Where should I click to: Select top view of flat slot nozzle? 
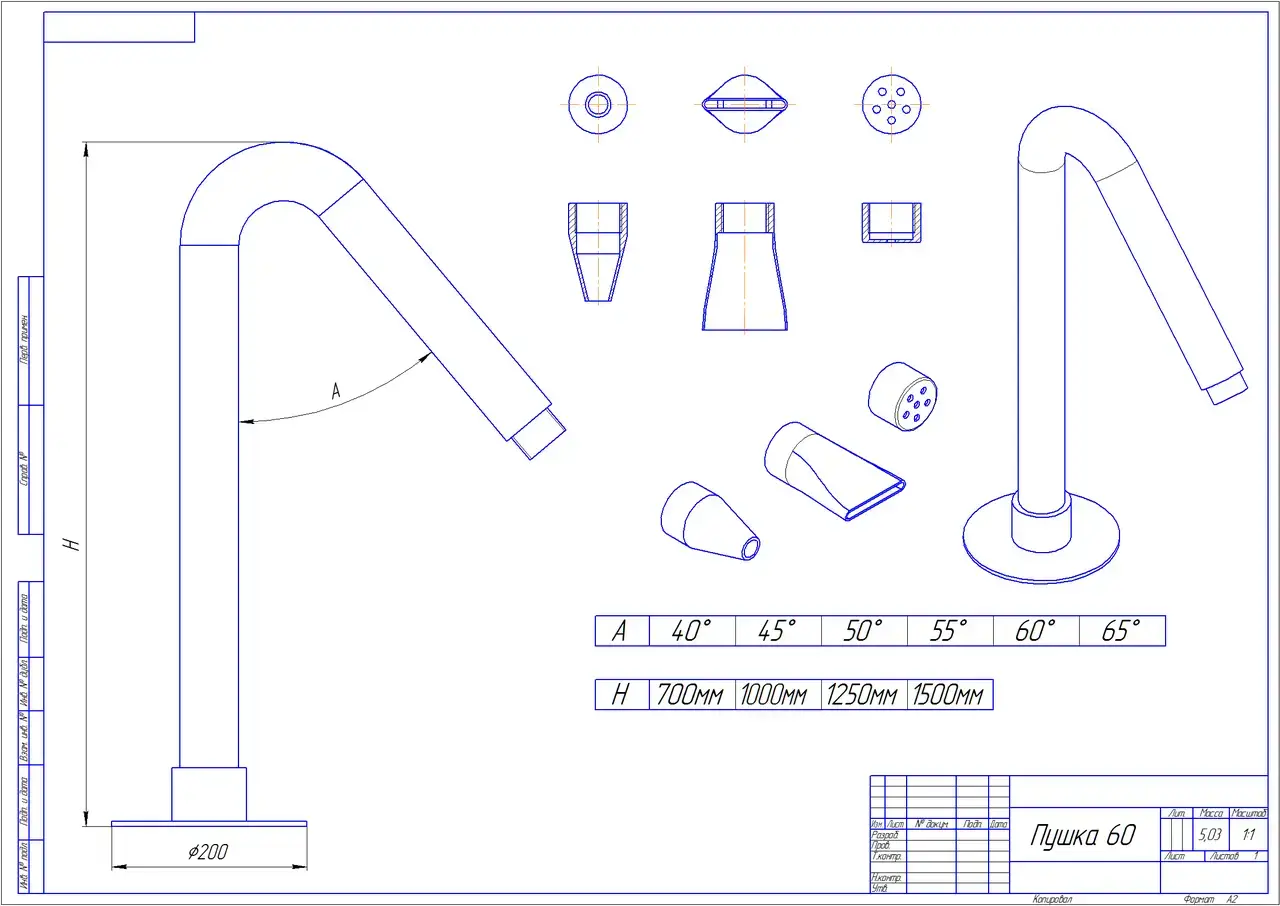pos(745,103)
